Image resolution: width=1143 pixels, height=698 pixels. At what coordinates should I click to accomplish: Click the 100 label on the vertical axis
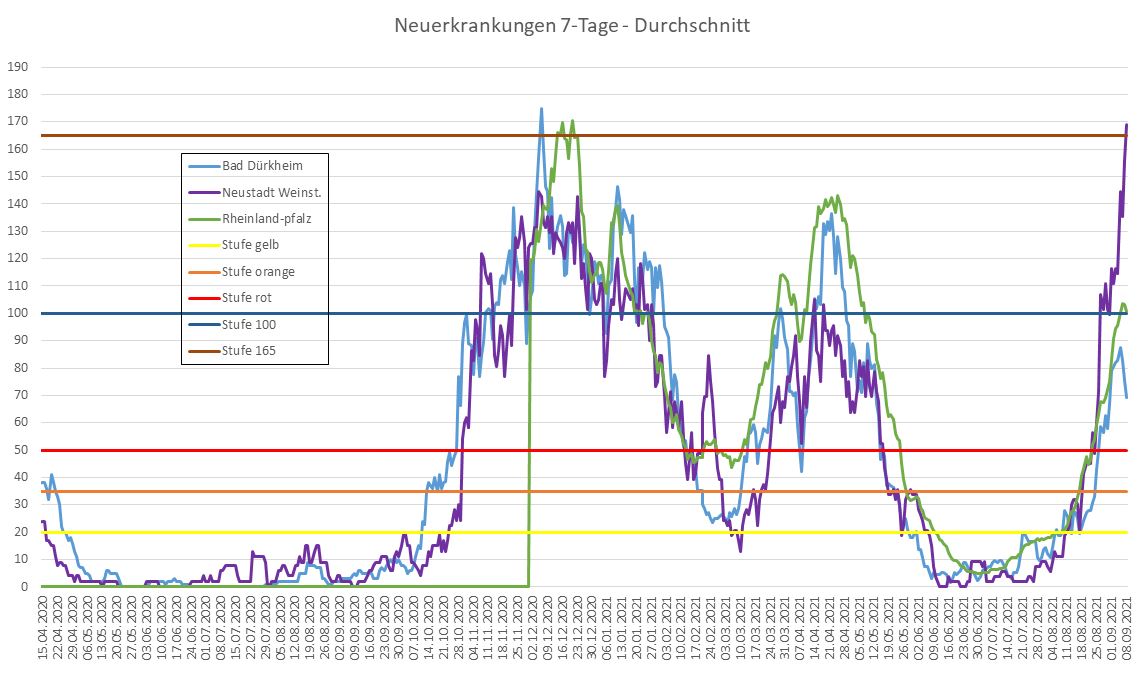(17, 313)
